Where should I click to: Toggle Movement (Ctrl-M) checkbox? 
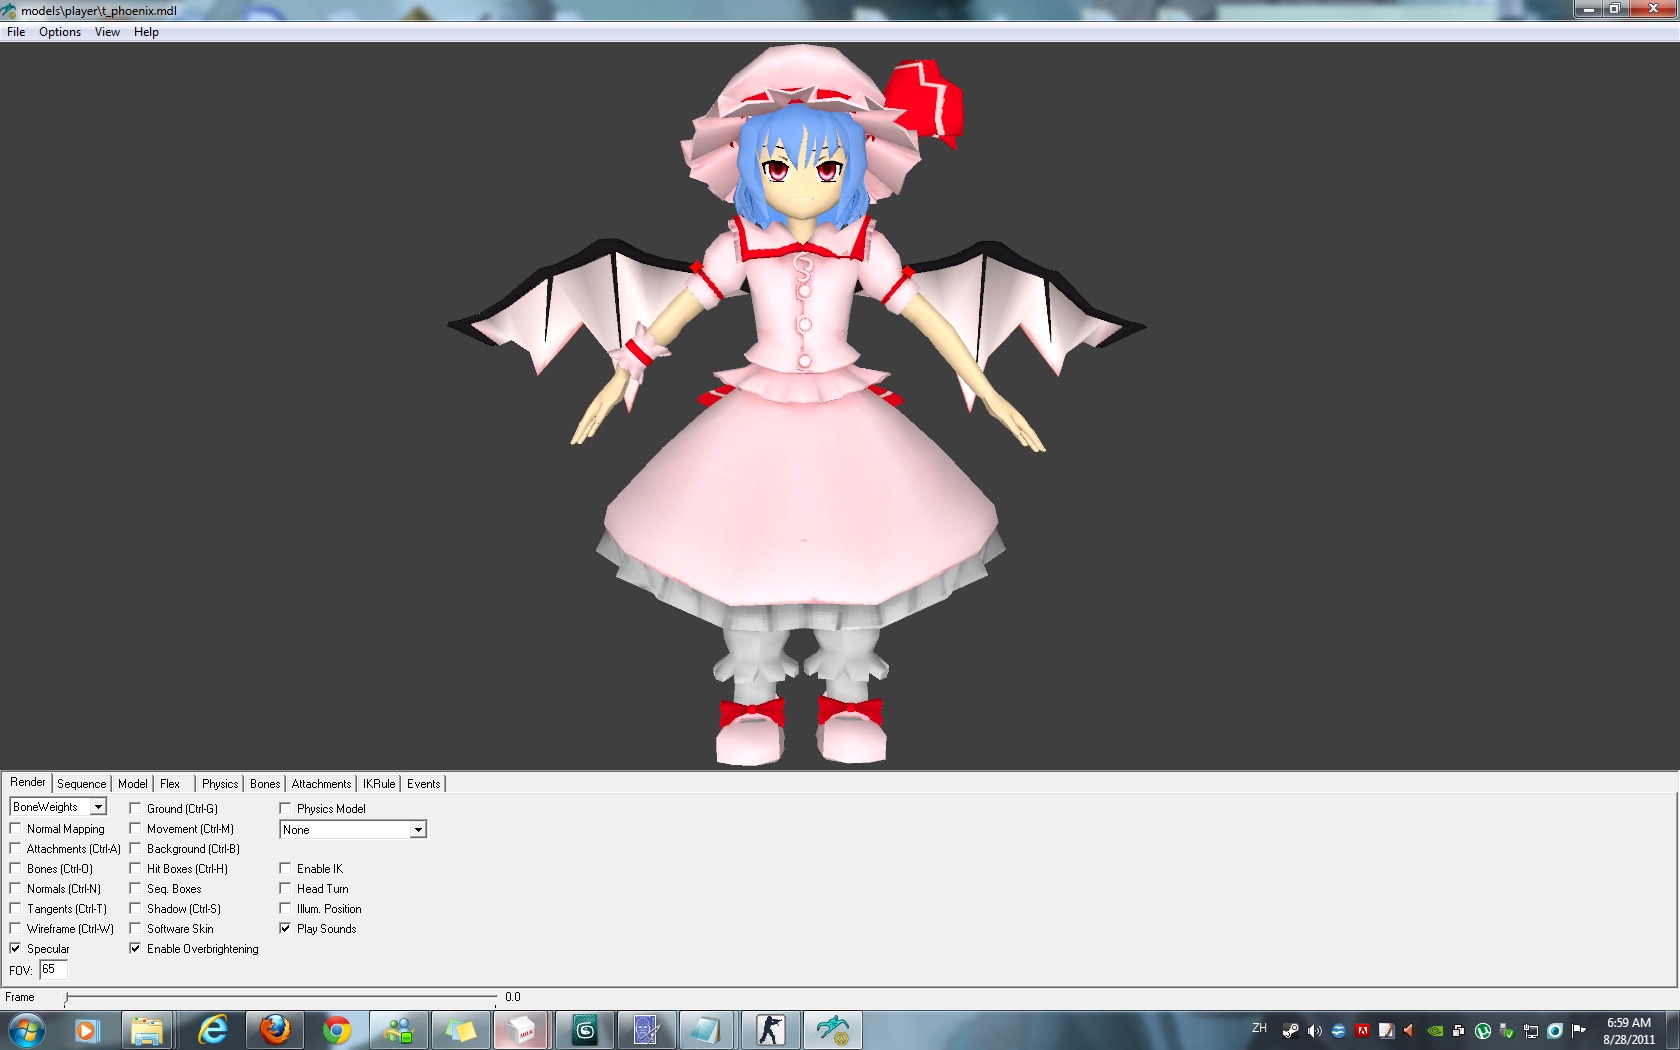coord(135,828)
